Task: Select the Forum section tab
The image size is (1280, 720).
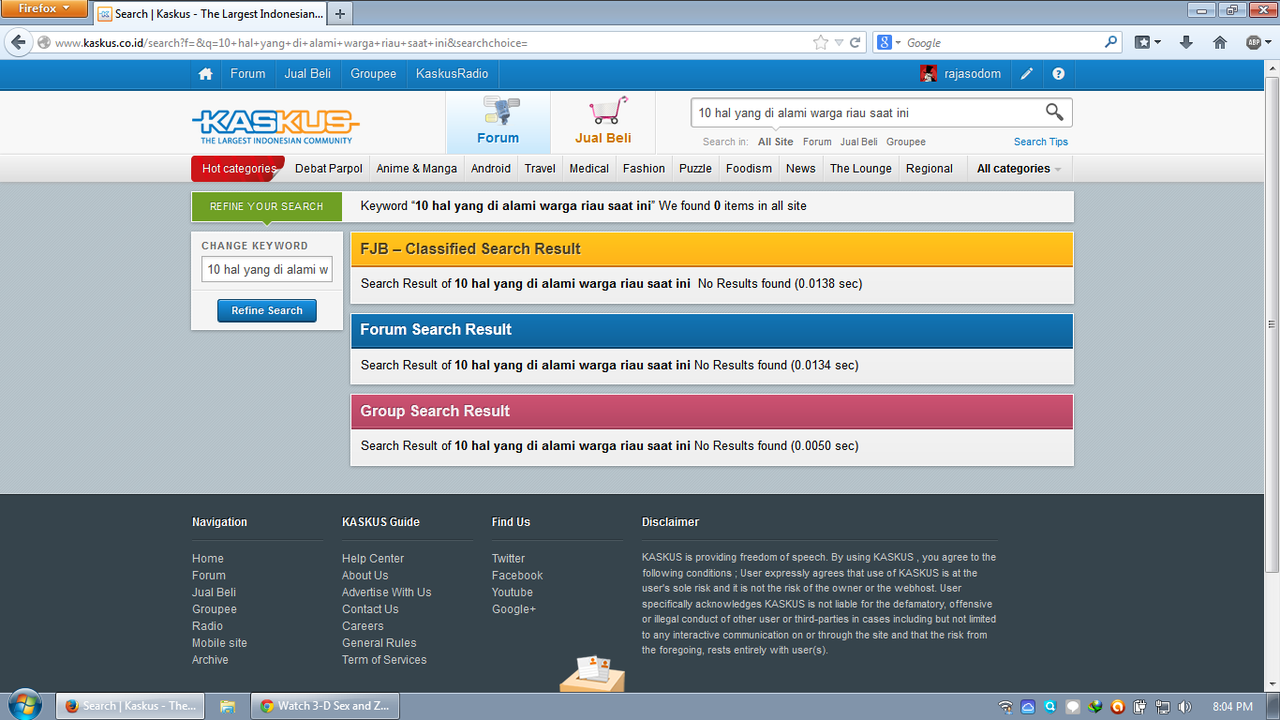Action: pos(498,123)
